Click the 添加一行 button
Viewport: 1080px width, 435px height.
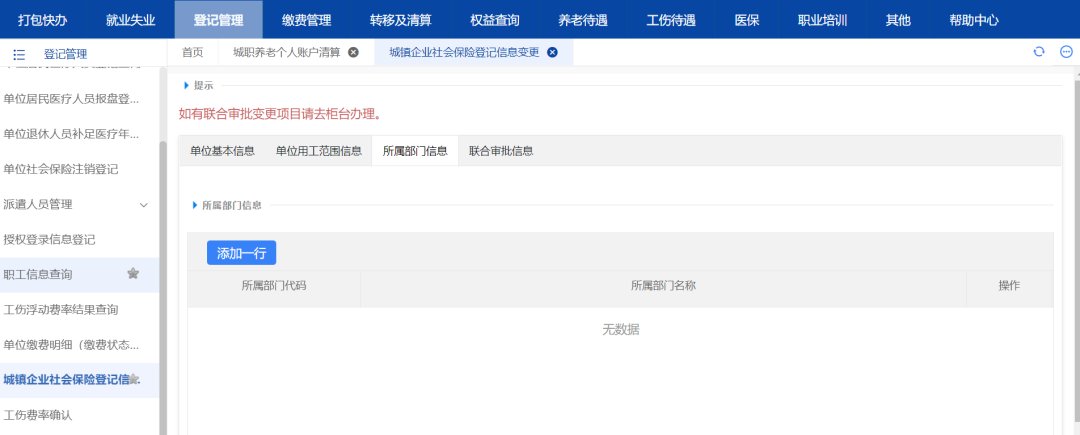point(241,253)
